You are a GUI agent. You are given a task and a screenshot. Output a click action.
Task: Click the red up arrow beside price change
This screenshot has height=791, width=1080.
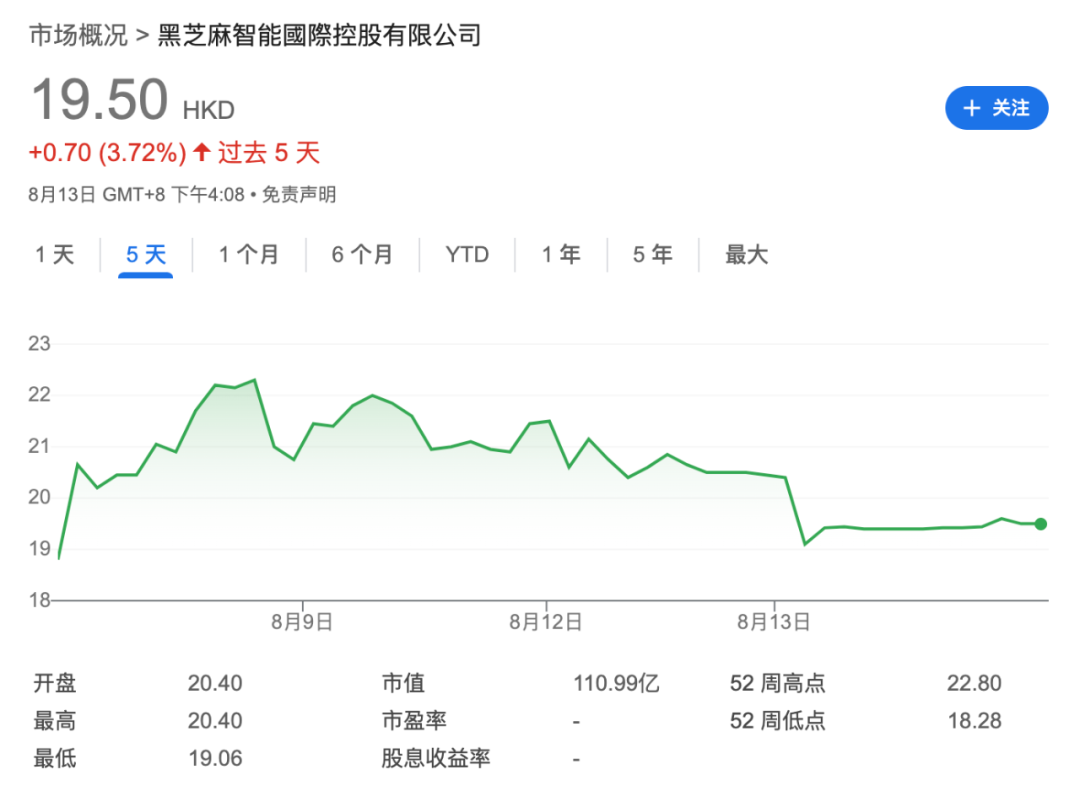(x=201, y=152)
